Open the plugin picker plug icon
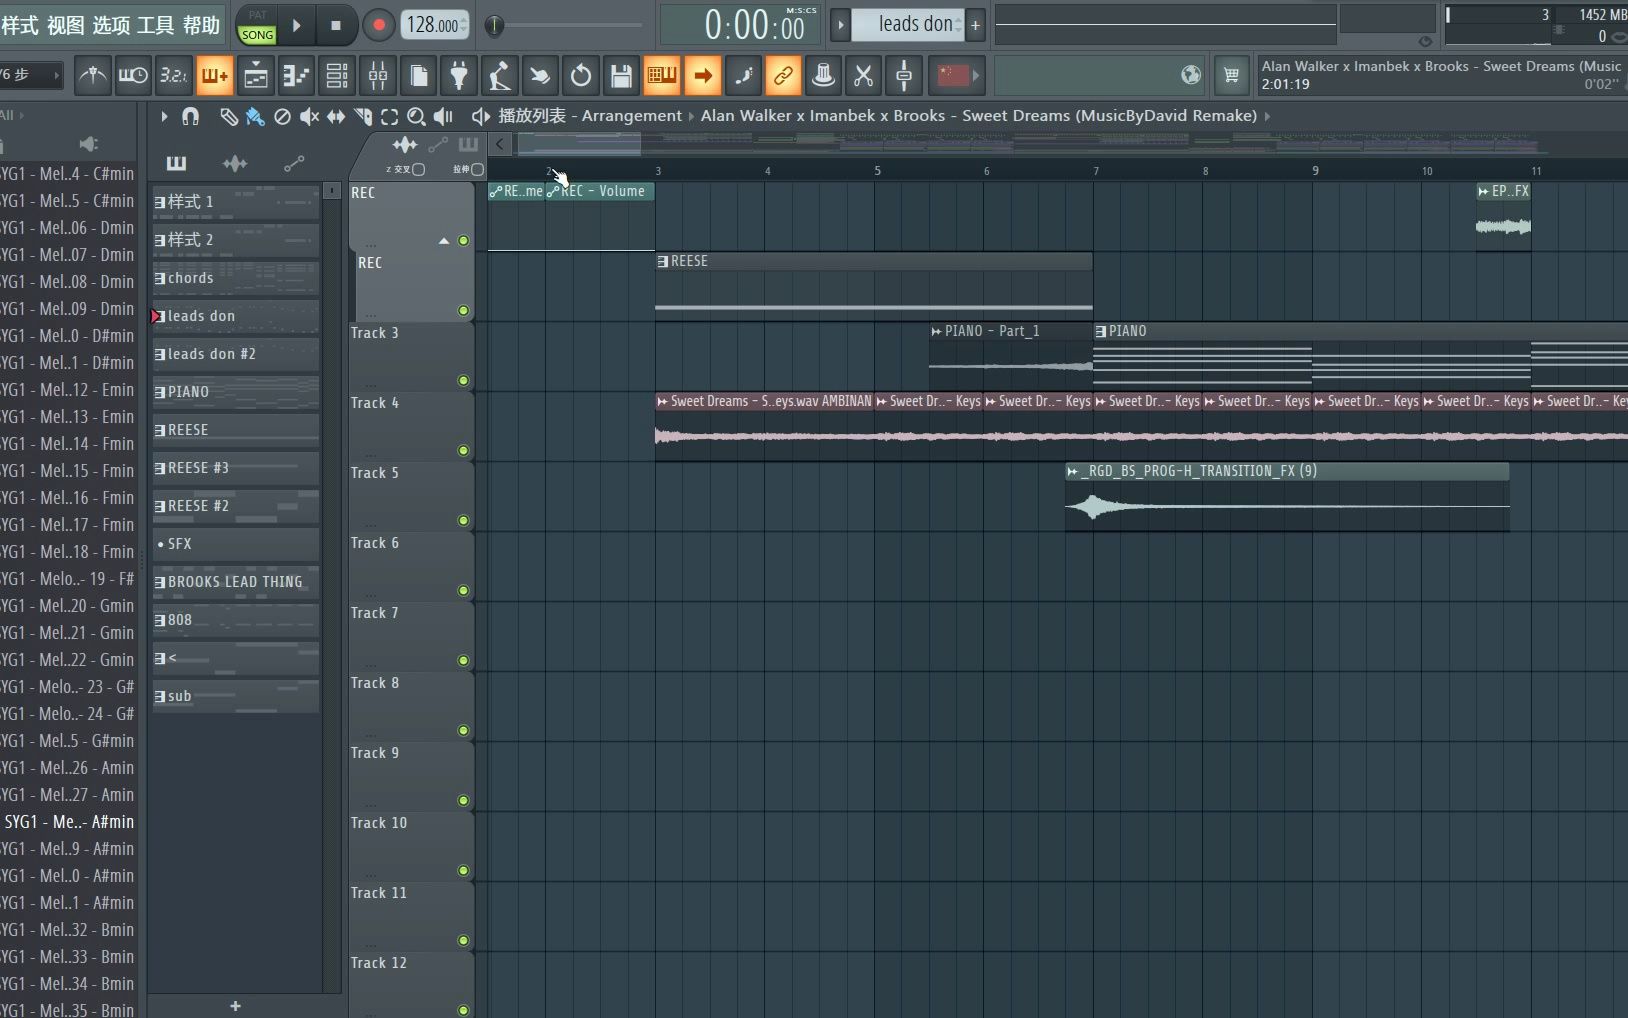The height and width of the screenshot is (1018, 1628). (459, 75)
